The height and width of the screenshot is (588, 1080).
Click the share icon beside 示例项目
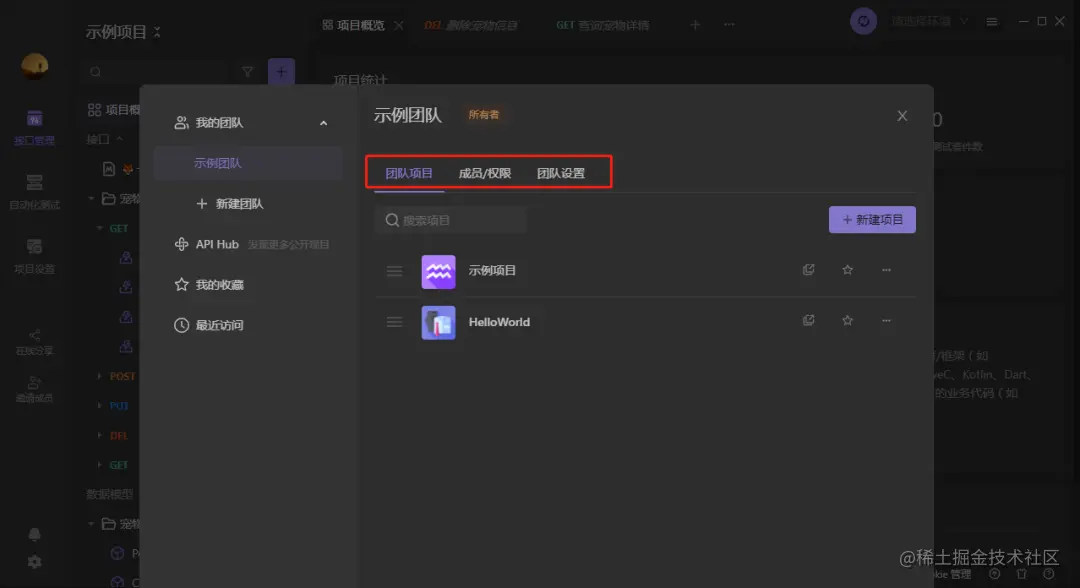pyautogui.click(x=808, y=269)
